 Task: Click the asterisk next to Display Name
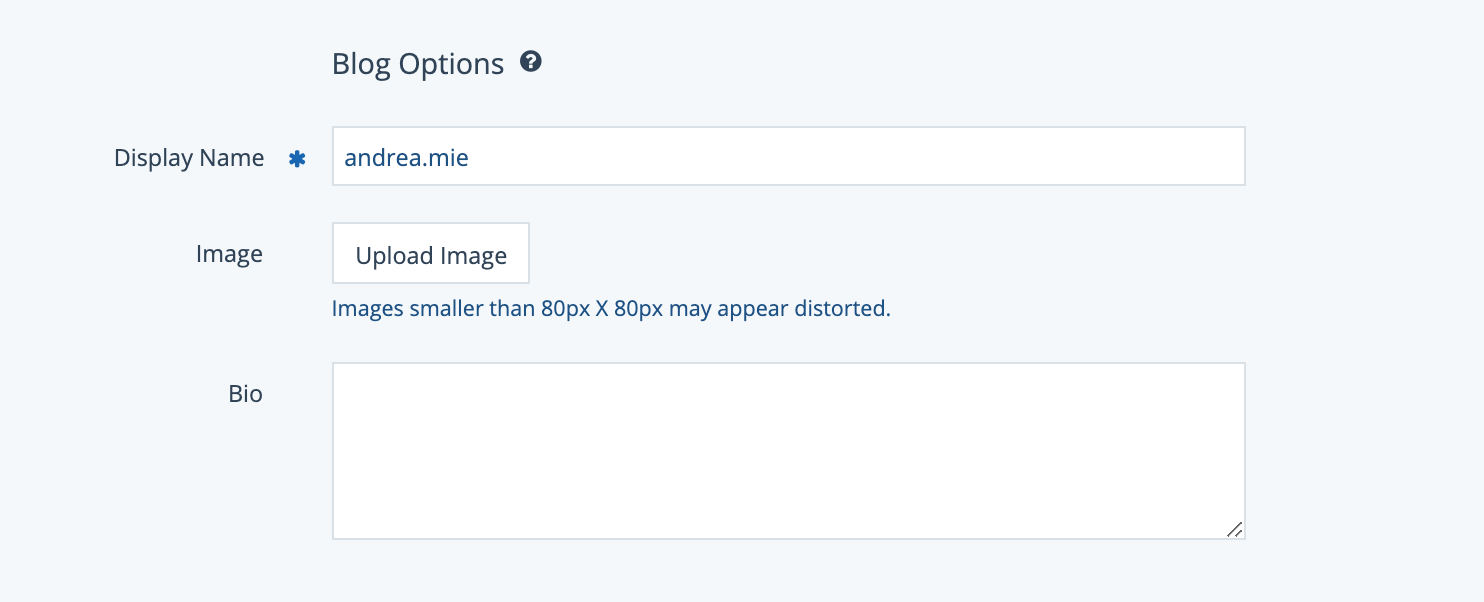click(x=297, y=158)
